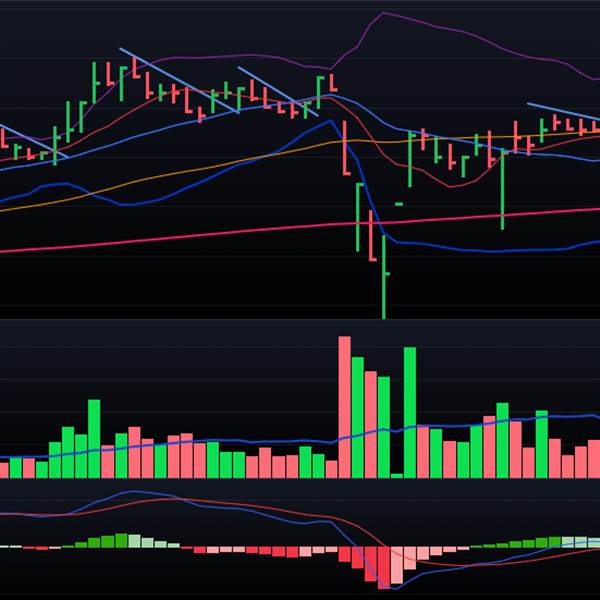This screenshot has width=600, height=600.
Task: Select the tallest green volume bar
Action: (410, 412)
